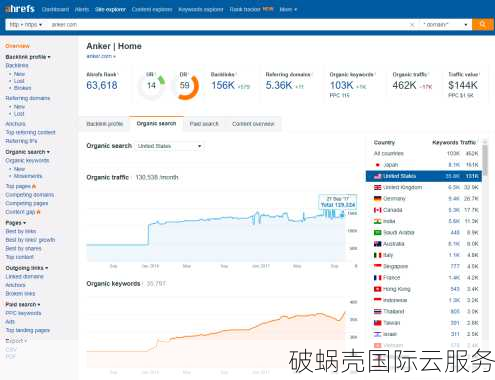Collapse the Backlink profile sidebar section

pyautogui.click(x=28, y=57)
